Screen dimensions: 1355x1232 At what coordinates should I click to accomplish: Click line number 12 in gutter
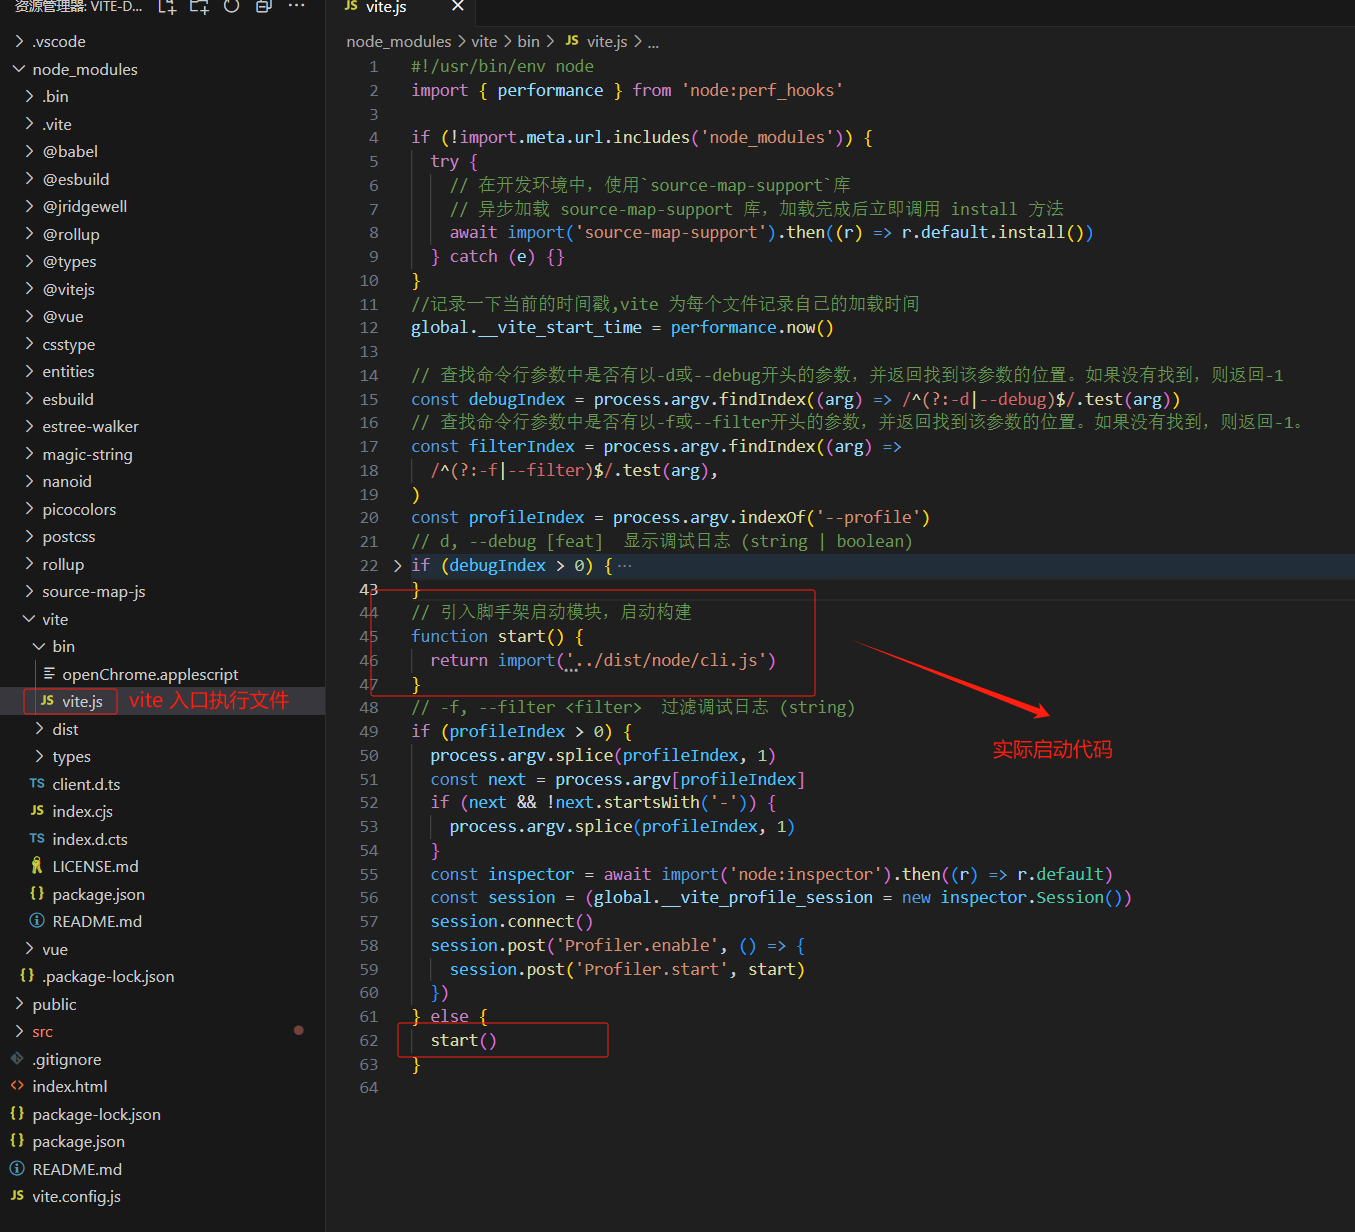click(x=369, y=327)
